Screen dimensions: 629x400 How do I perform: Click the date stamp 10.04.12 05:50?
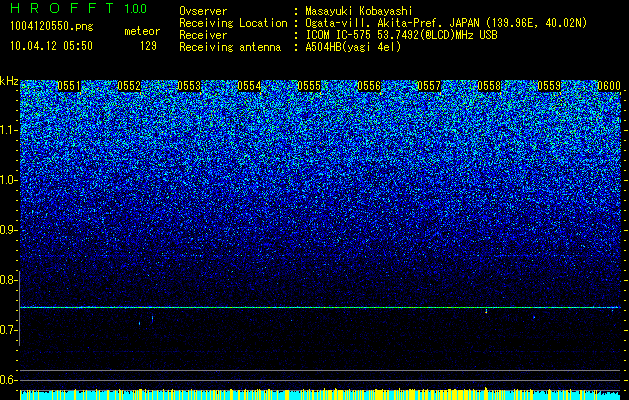tap(51, 46)
